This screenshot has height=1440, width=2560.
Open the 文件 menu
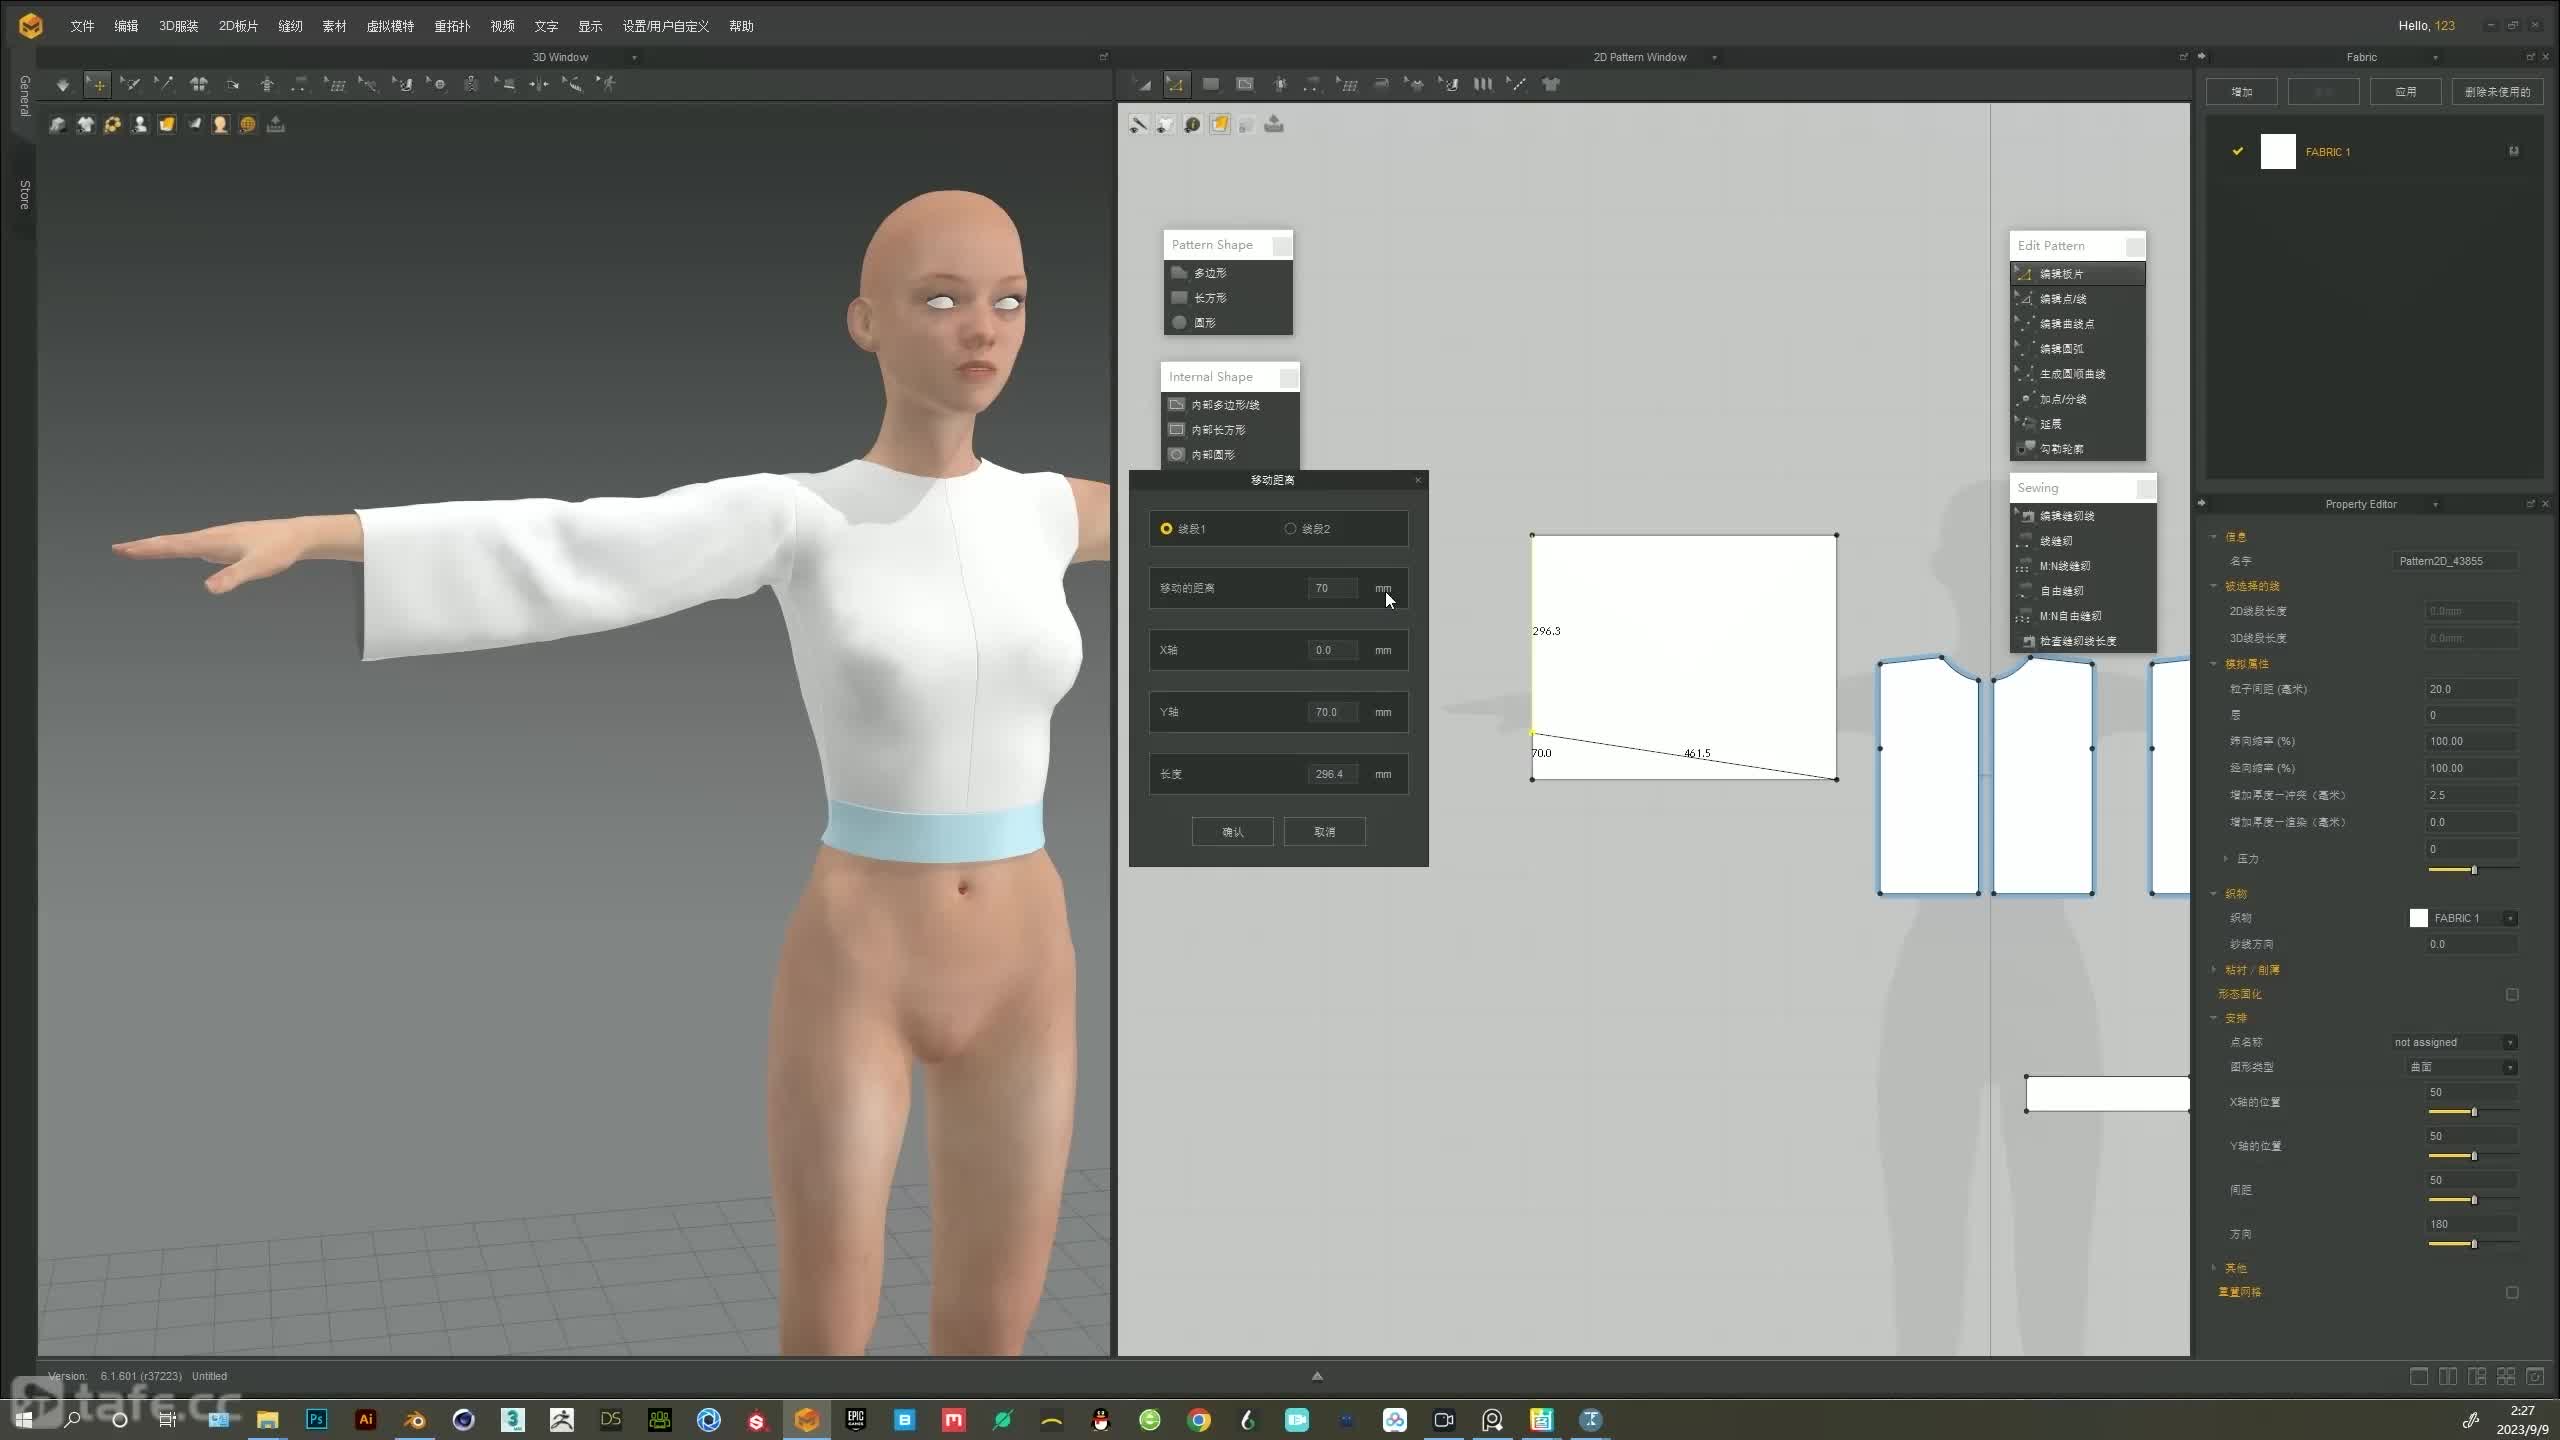tap(82, 26)
